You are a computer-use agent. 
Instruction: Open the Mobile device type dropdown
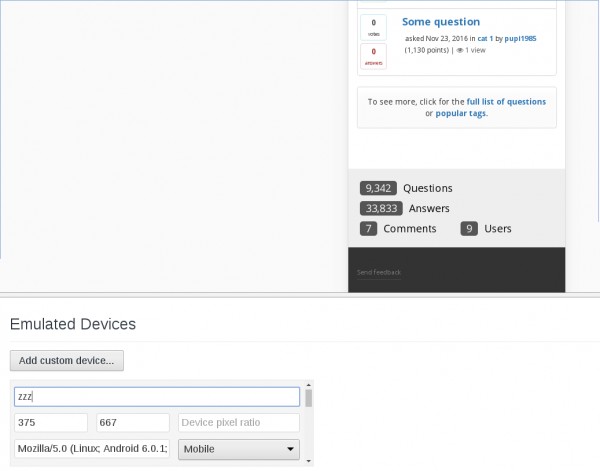click(239, 449)
